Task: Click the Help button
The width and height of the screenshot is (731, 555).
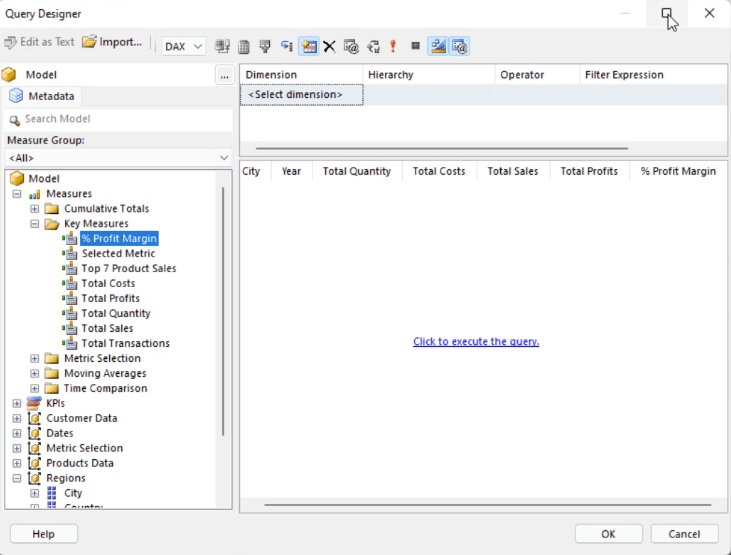Action: (43, 534)
